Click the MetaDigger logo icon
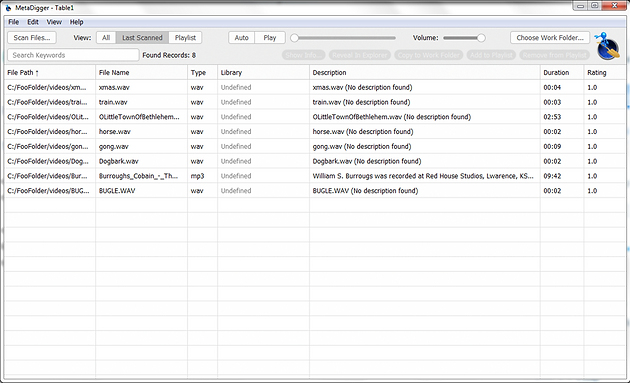The width and height of the screenshot is (630, 383). click(608, 47)
